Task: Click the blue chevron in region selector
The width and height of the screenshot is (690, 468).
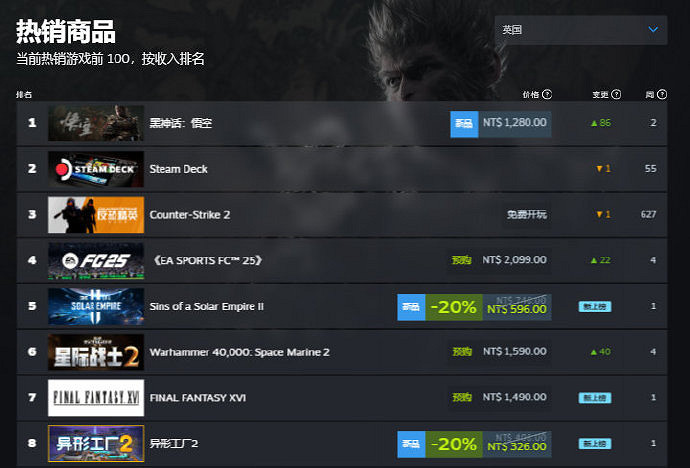Action: [653, 29]
